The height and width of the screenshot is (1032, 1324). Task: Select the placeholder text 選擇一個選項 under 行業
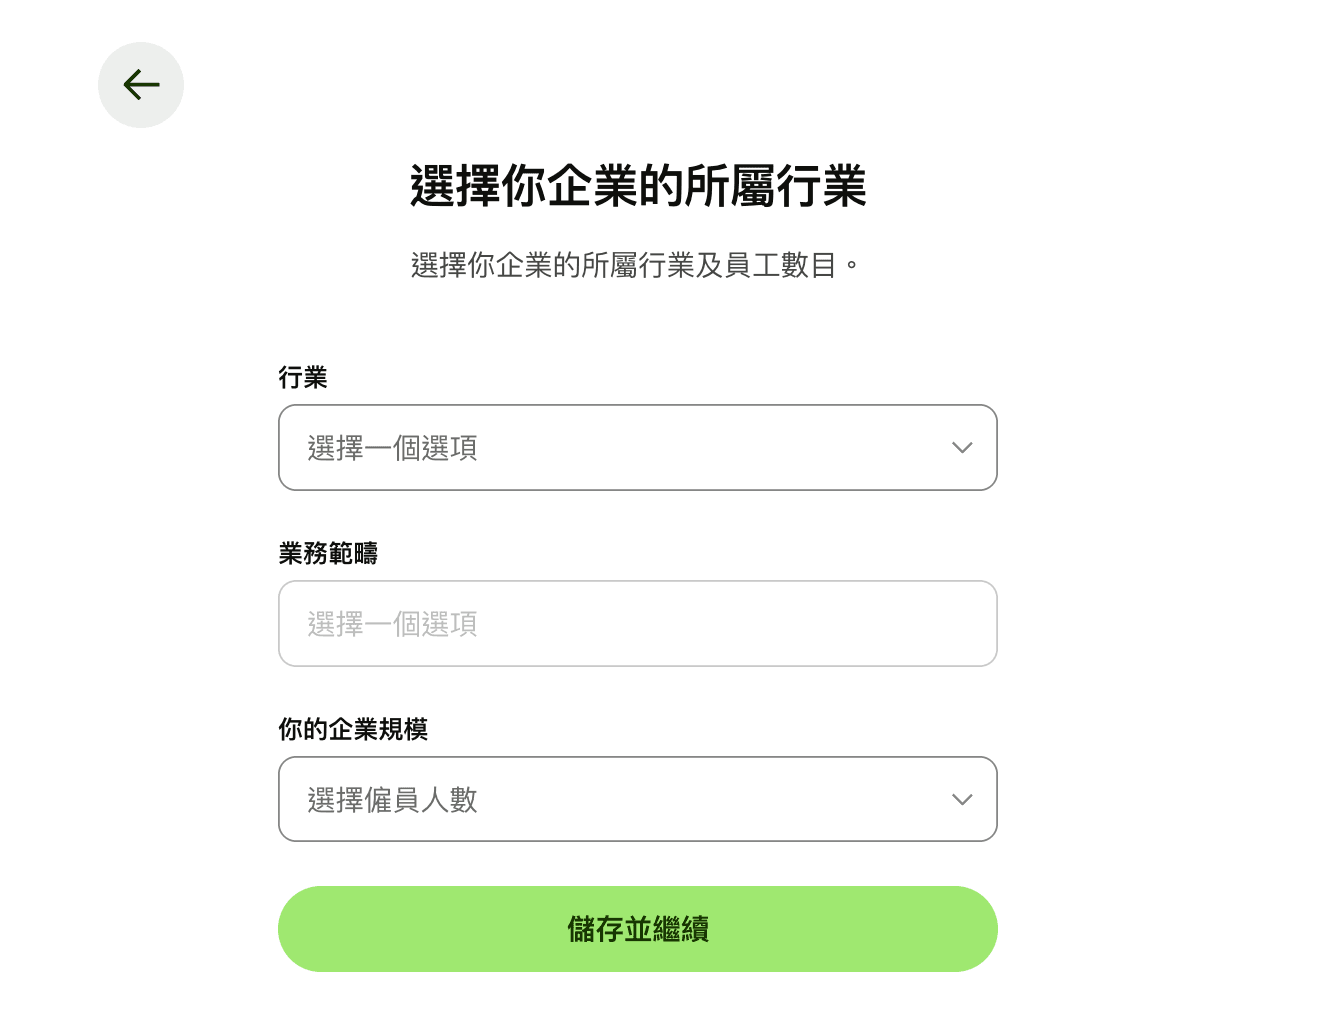[392, 447]
